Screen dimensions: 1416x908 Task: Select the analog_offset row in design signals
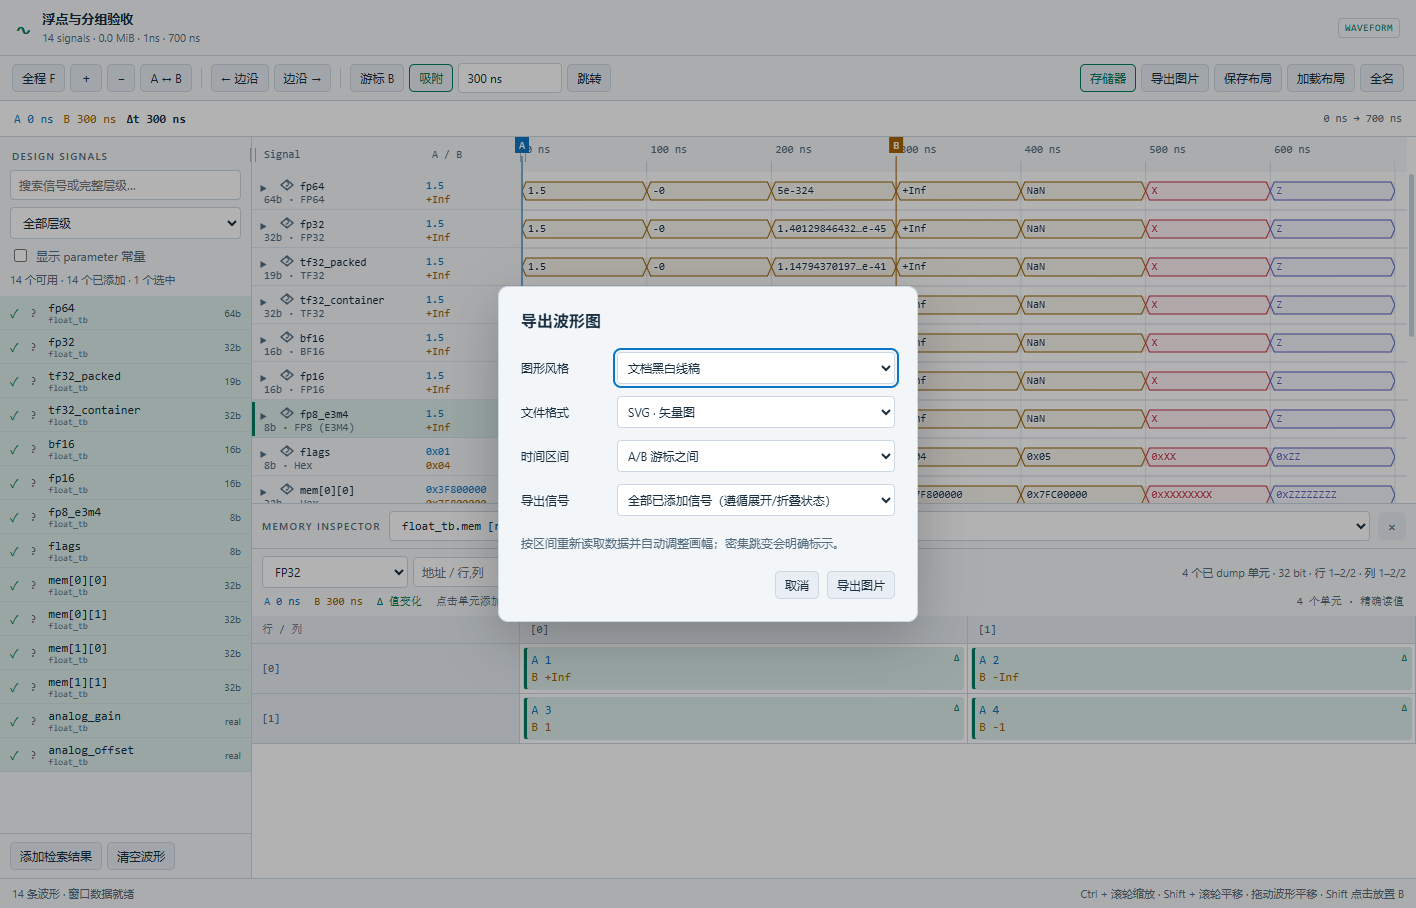[125, 755]
